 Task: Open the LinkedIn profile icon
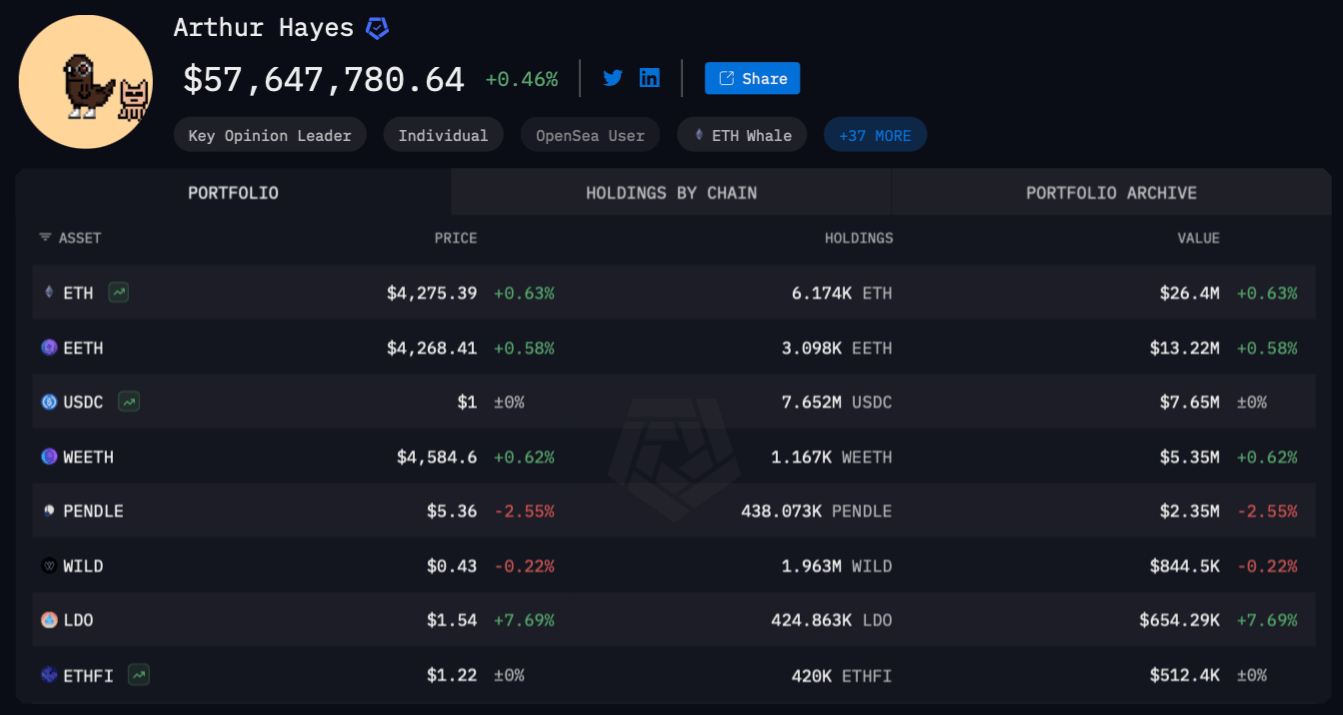(650, 78)
